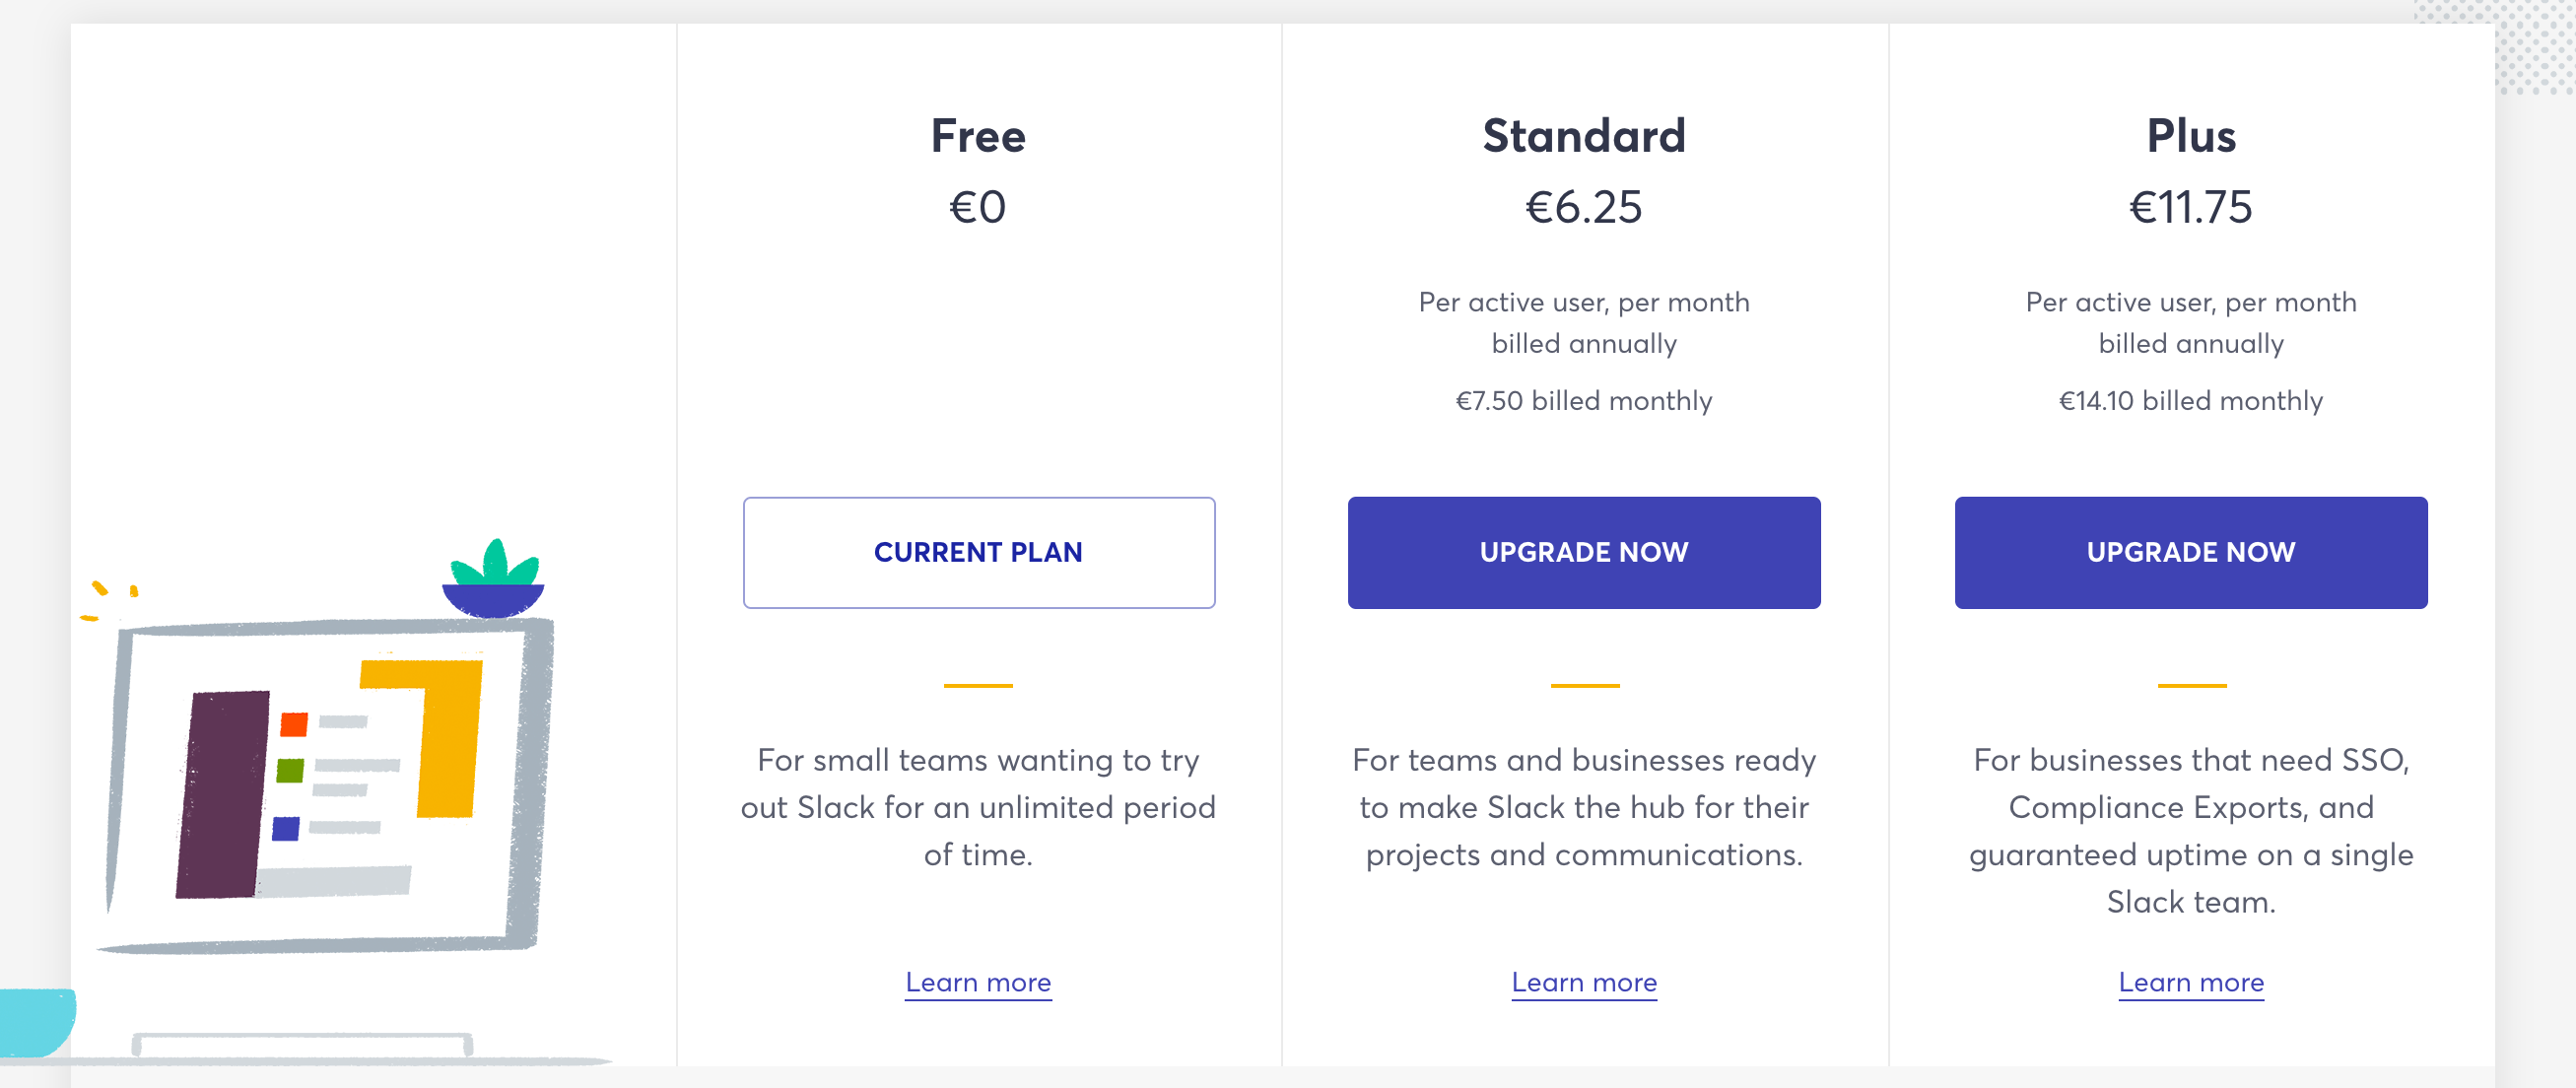Click the Standard plan heading
Image resolution: width=2576 pixels, height=1088 pixels.
click(x=1584, y=136)
